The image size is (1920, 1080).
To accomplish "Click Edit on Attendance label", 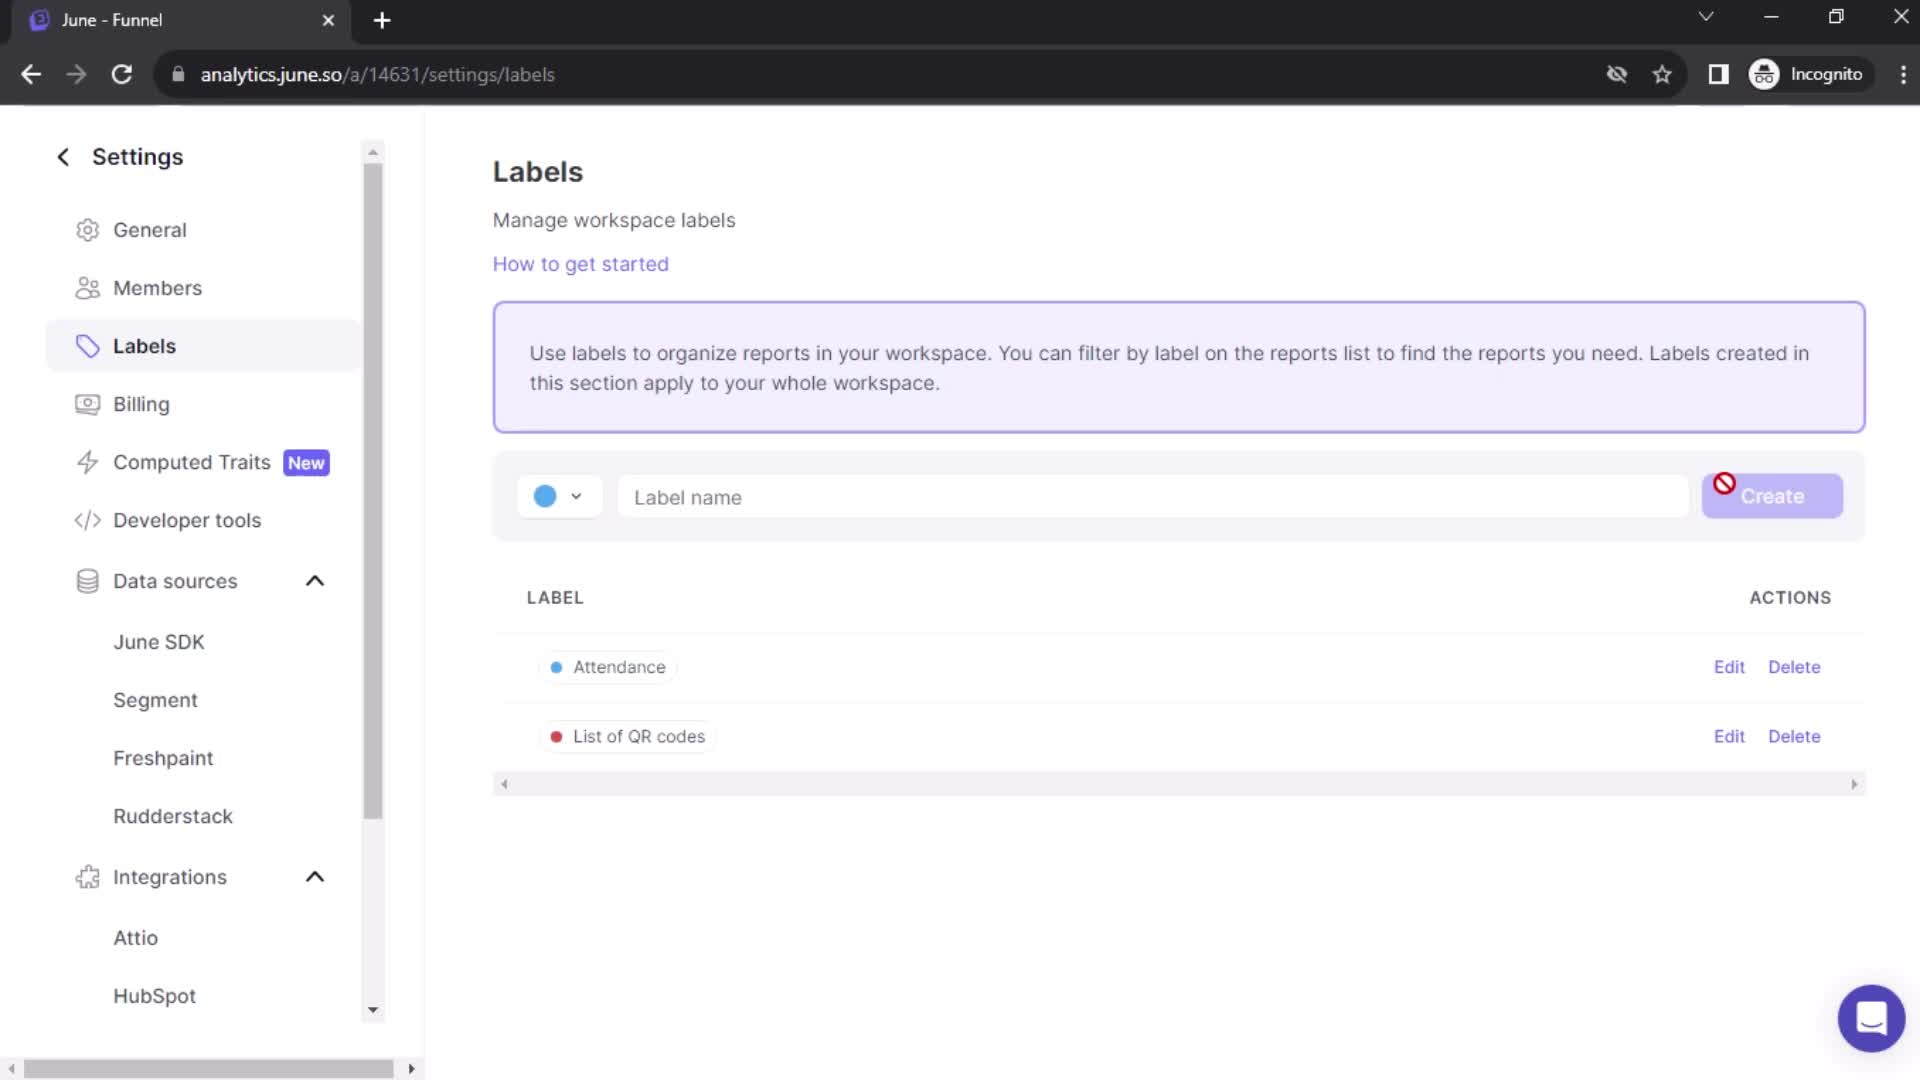I will pos(1729,667).
